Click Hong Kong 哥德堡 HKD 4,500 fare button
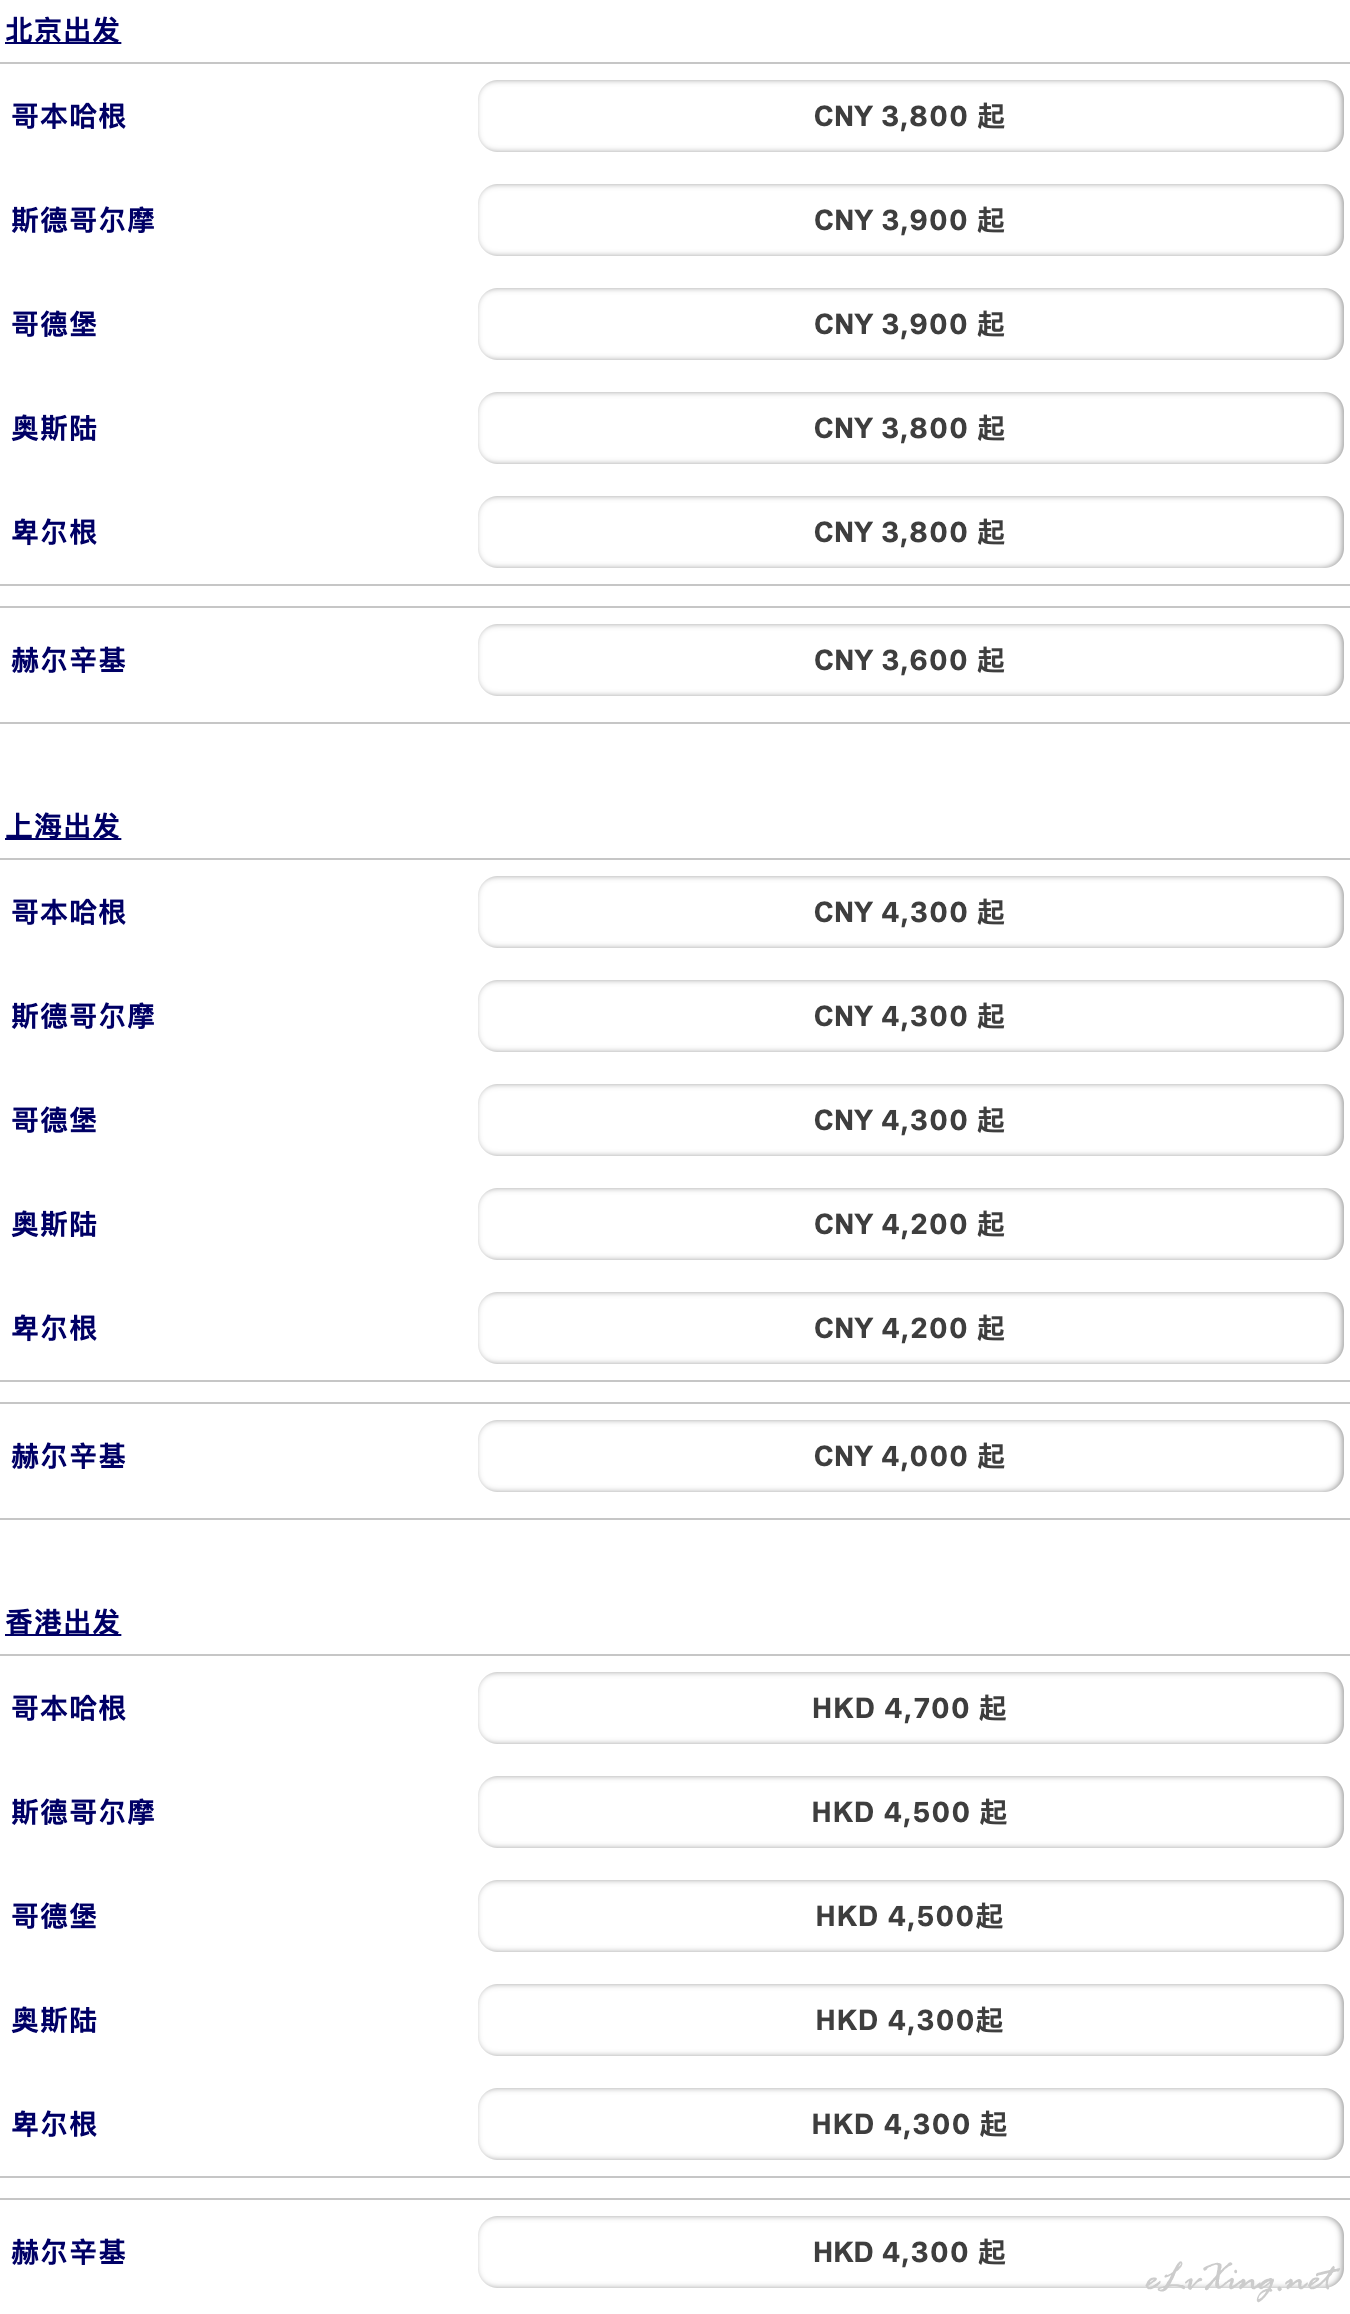Screen dimensions: 1350x2314 (x=910, y=1916)
